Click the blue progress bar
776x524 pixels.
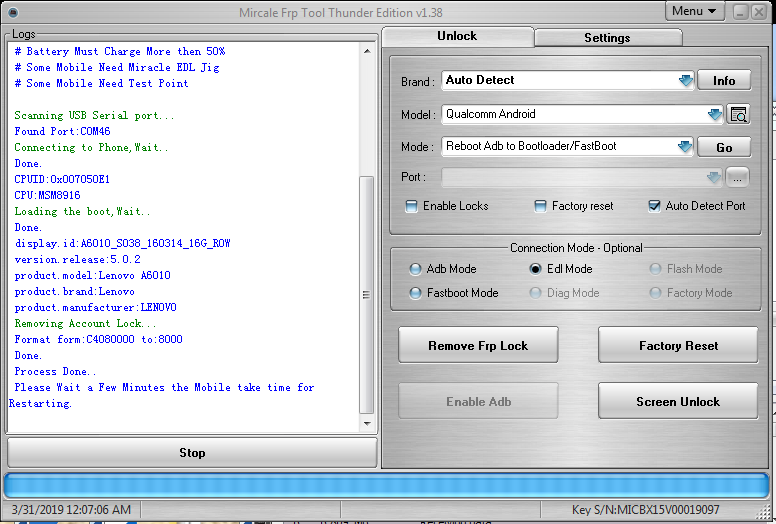[x=387, y=485]
